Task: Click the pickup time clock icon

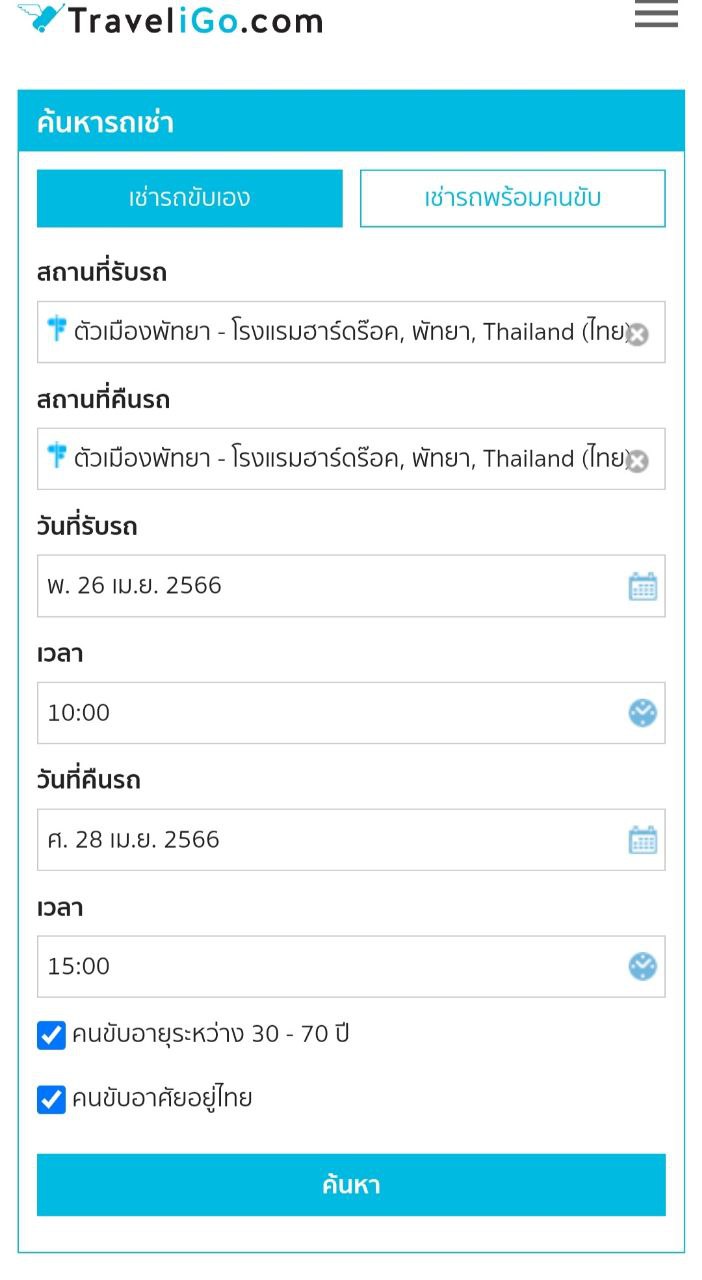Action: click(642, 713)
